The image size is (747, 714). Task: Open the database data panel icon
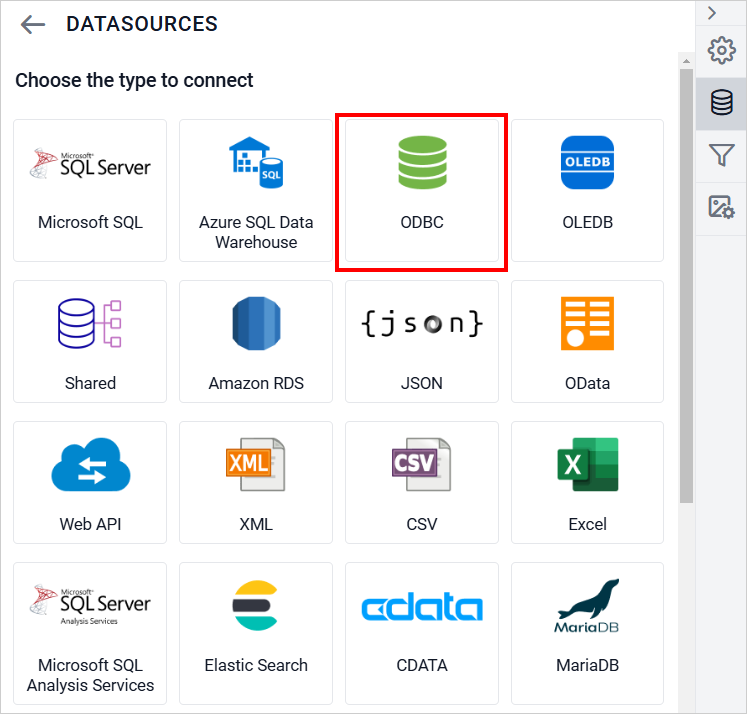tap(721, 102)
